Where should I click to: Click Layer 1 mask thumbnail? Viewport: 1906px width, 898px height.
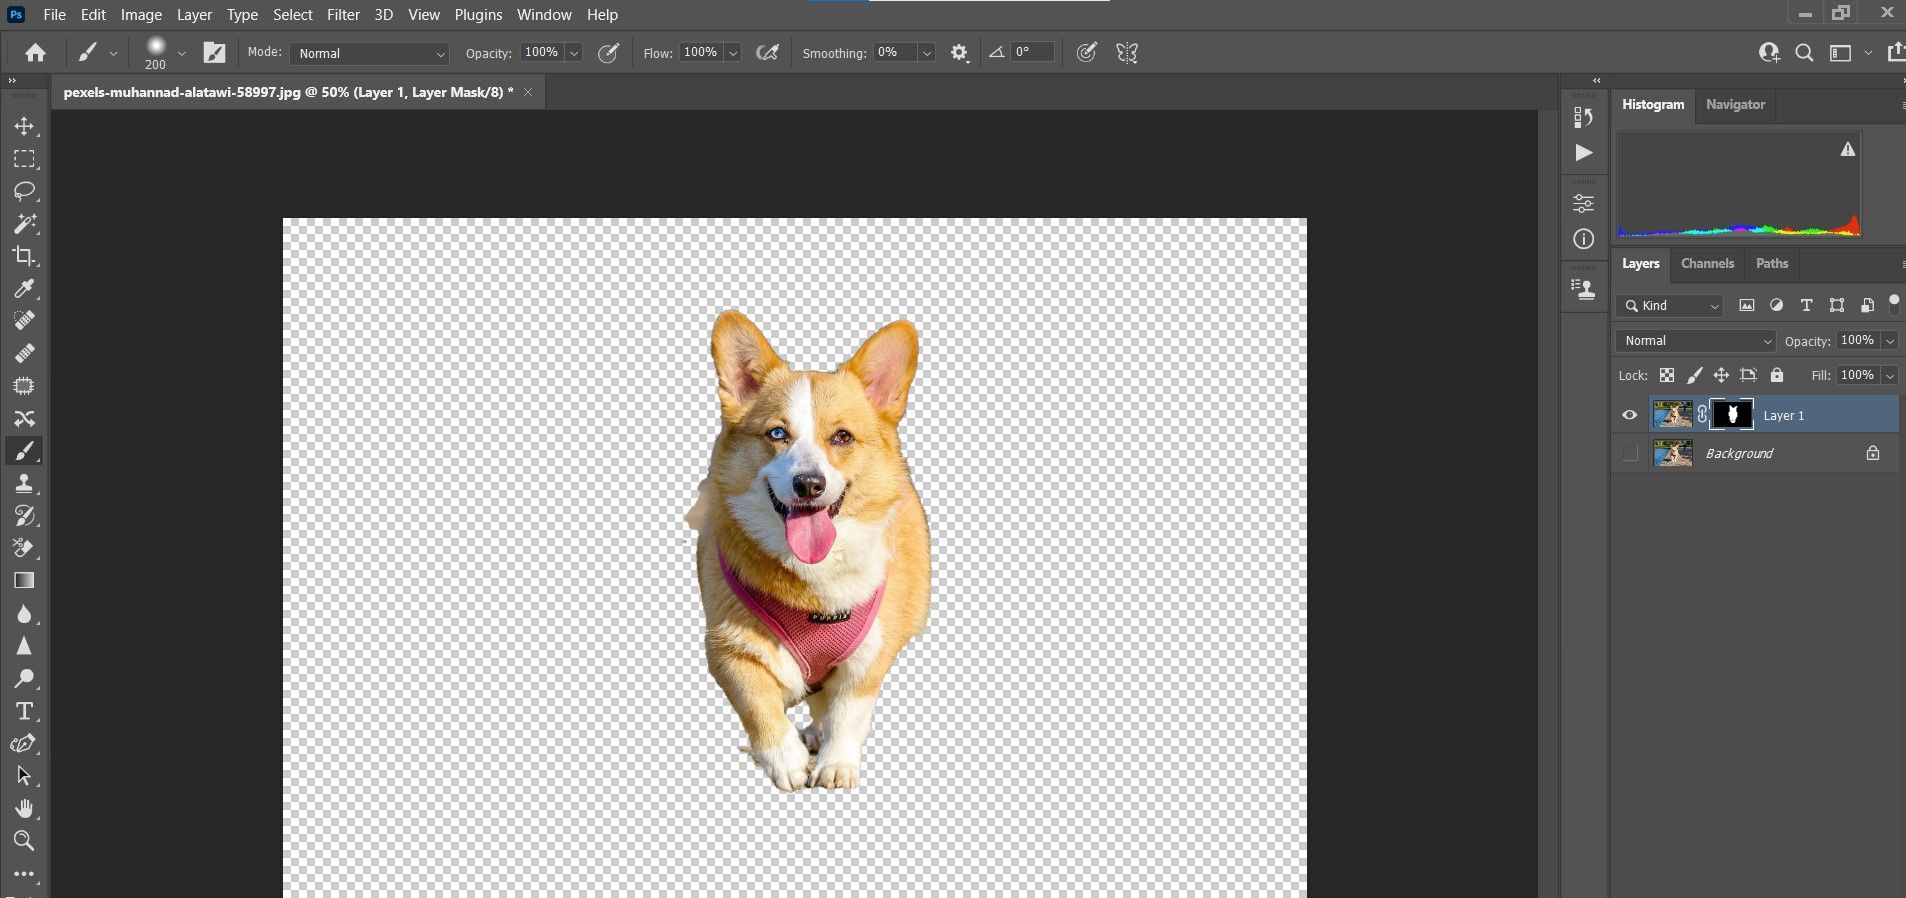coord(1732,415)
